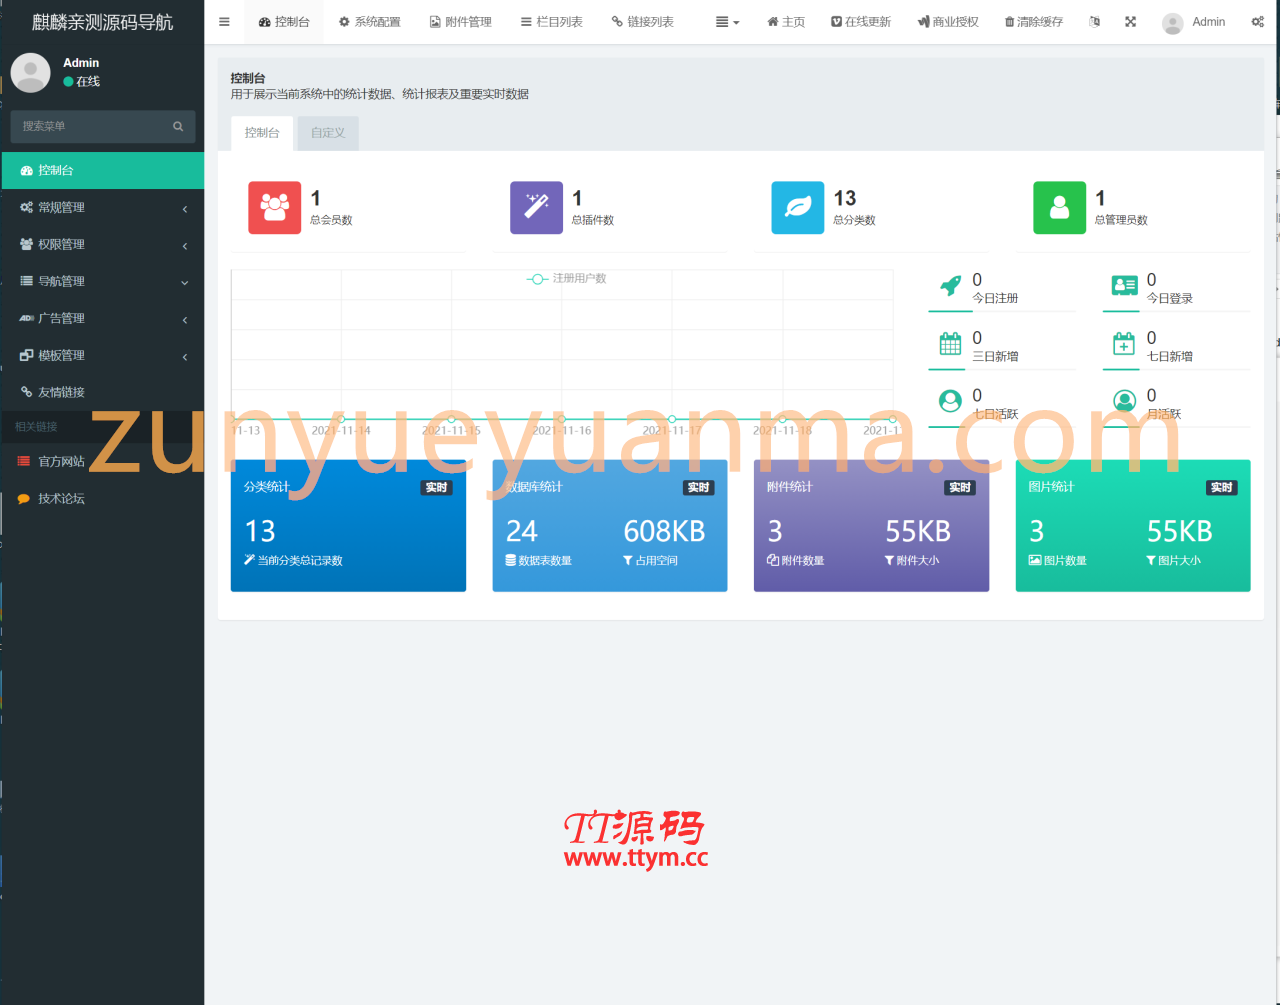Click the search magnifier icon in sidebar
This screenshot has width=1280, height=1005.
tap(178, 126)
